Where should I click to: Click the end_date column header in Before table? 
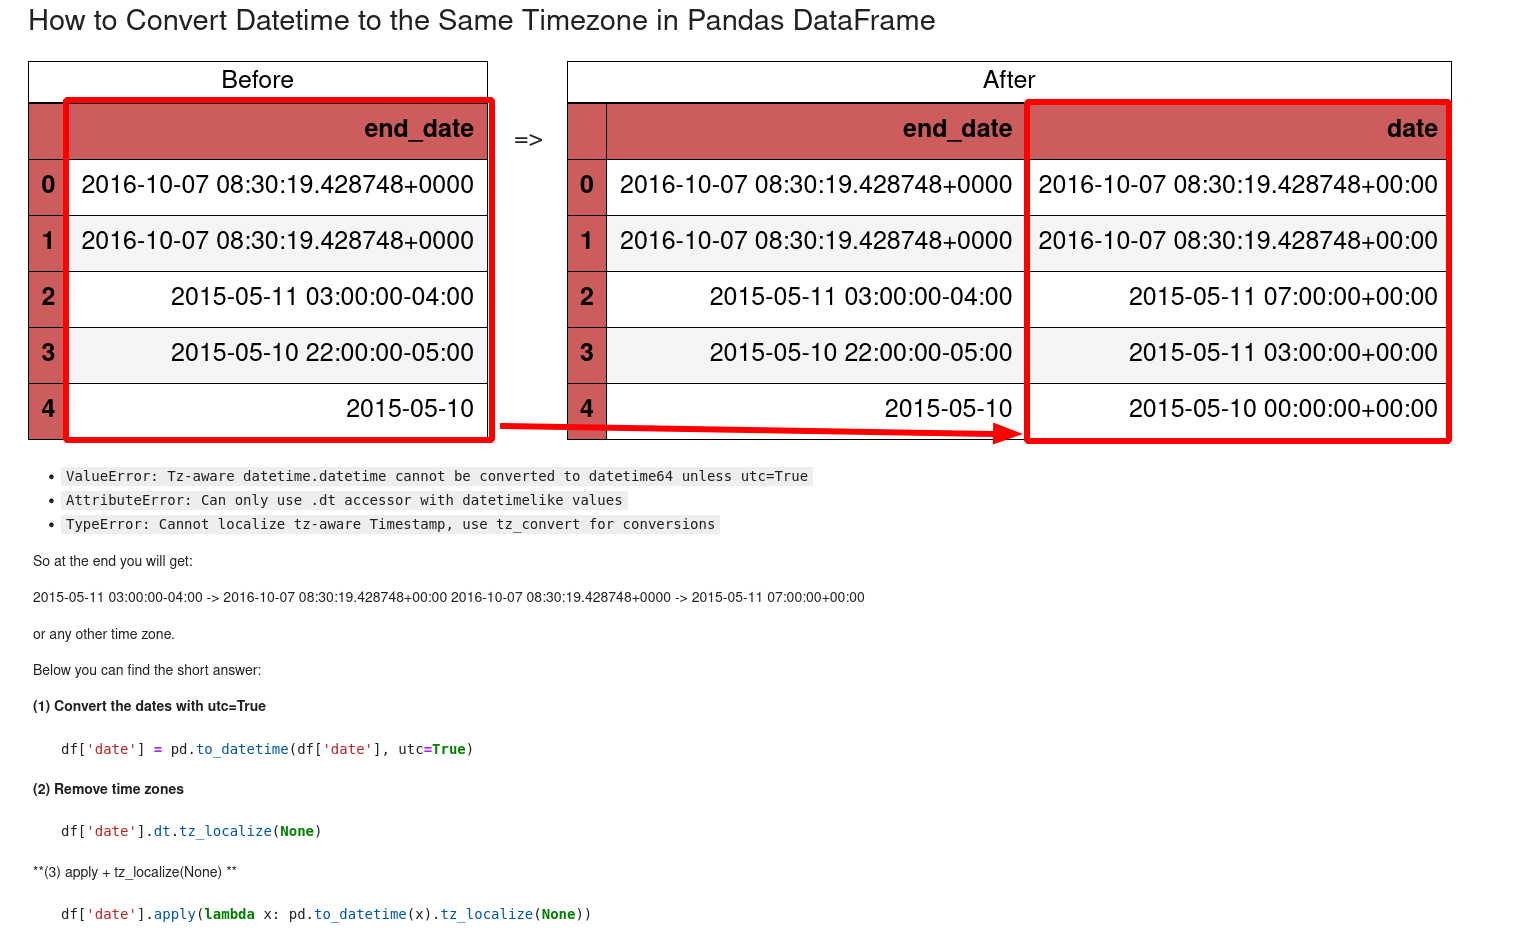(419, 129)
